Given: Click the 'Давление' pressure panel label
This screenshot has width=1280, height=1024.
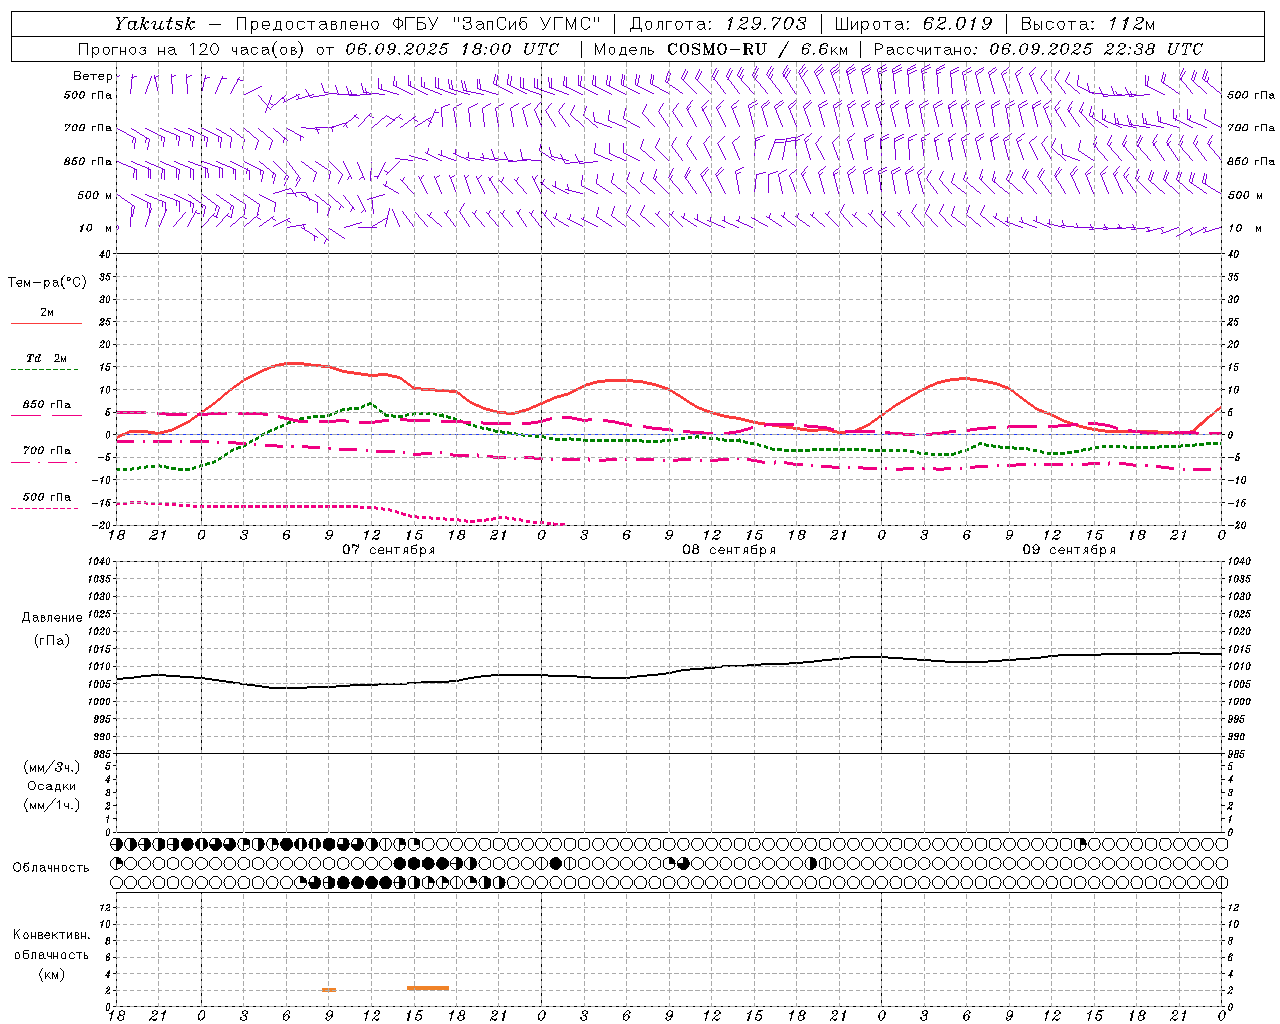Looking at the screenshot, I should tap(52, 618).
